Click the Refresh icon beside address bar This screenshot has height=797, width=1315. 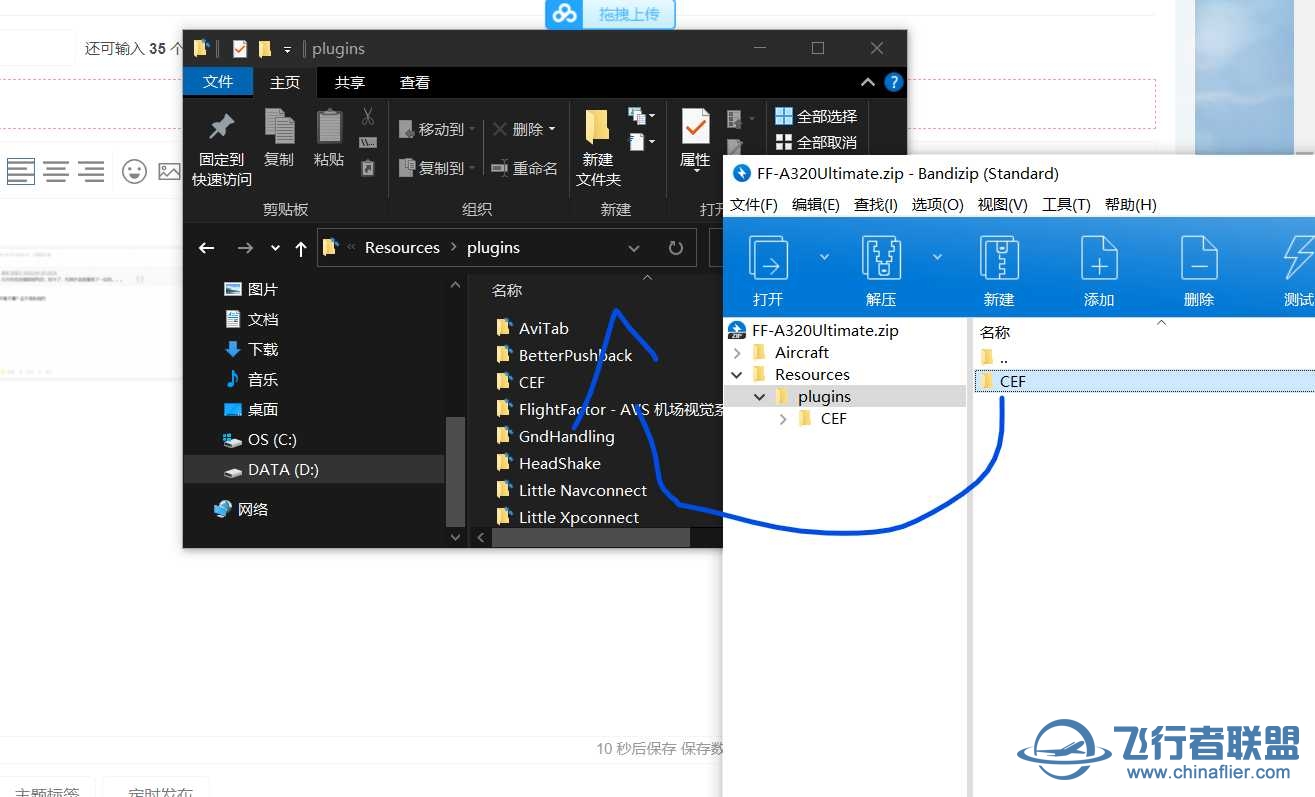(x=676, y=248)
